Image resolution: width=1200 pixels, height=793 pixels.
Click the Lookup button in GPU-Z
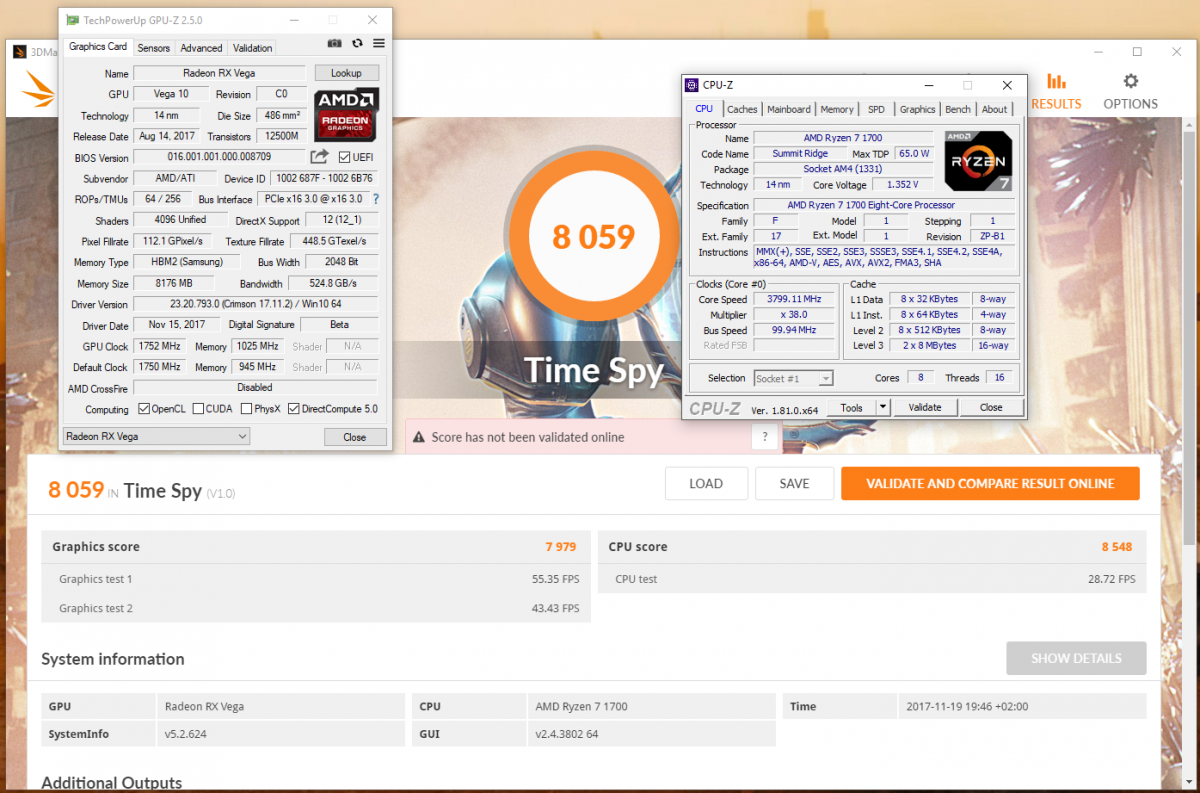pos(346,73)
